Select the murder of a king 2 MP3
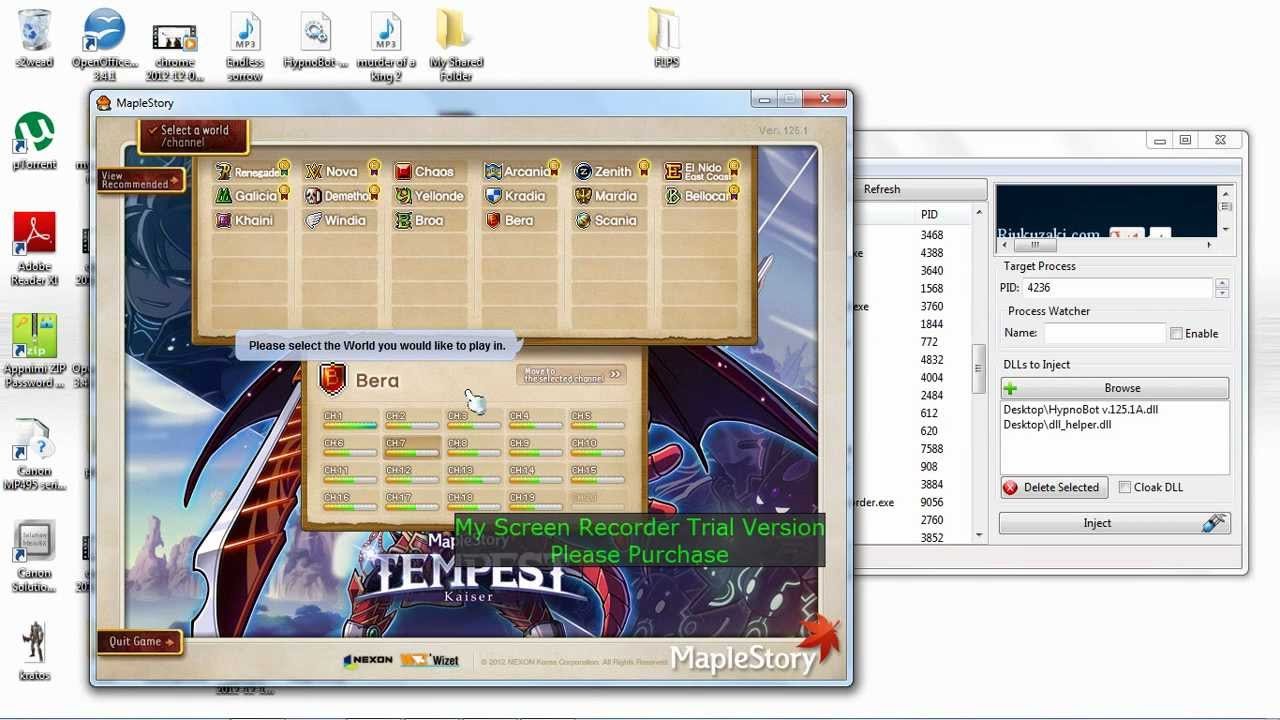 point(385,47)
